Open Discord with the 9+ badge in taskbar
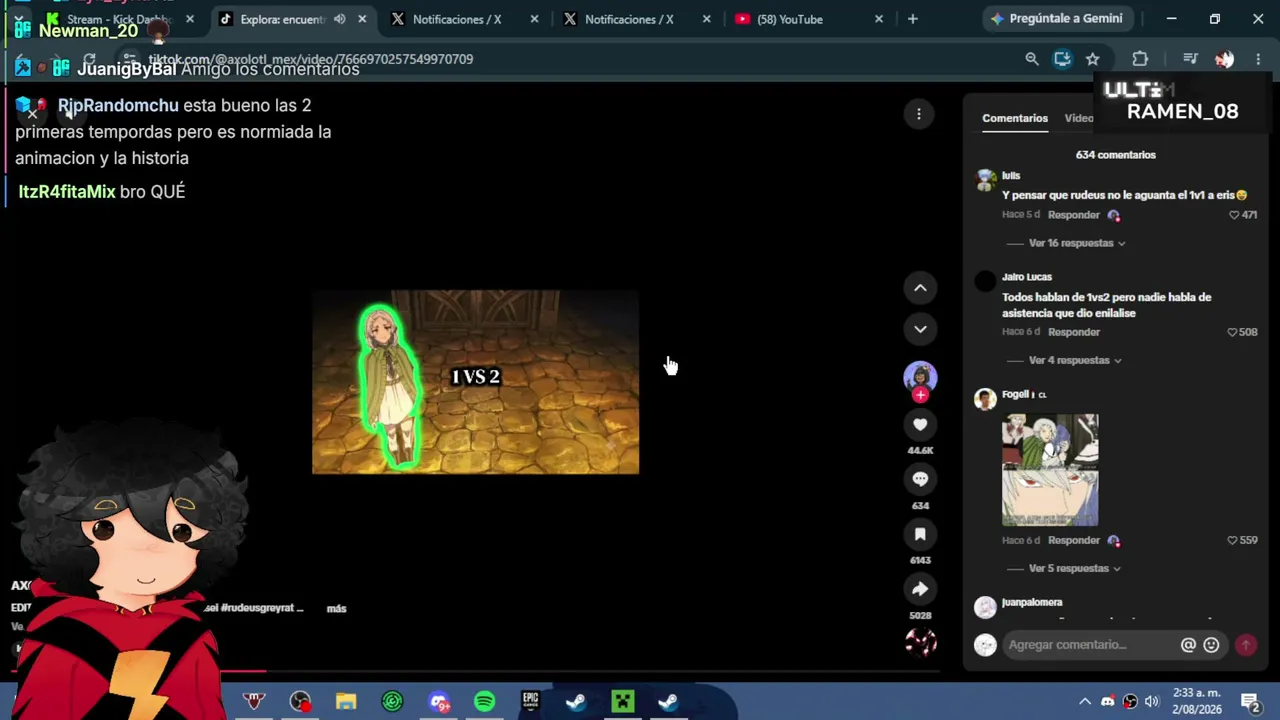The image size is (1280, 720). [x=438, y=702]
